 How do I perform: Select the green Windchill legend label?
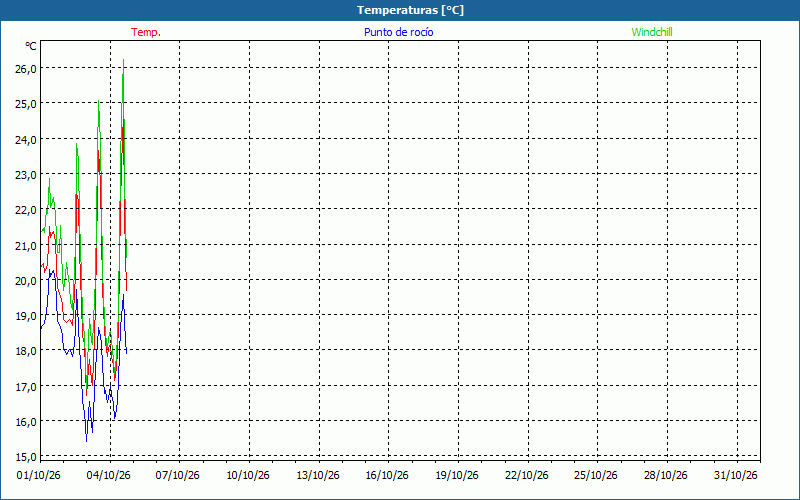coord(652,32)
